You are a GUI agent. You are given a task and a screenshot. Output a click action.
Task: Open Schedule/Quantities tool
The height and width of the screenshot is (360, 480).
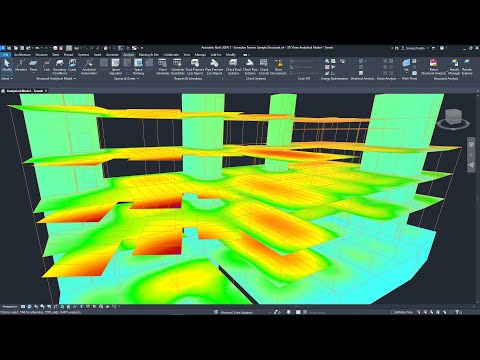178,67
